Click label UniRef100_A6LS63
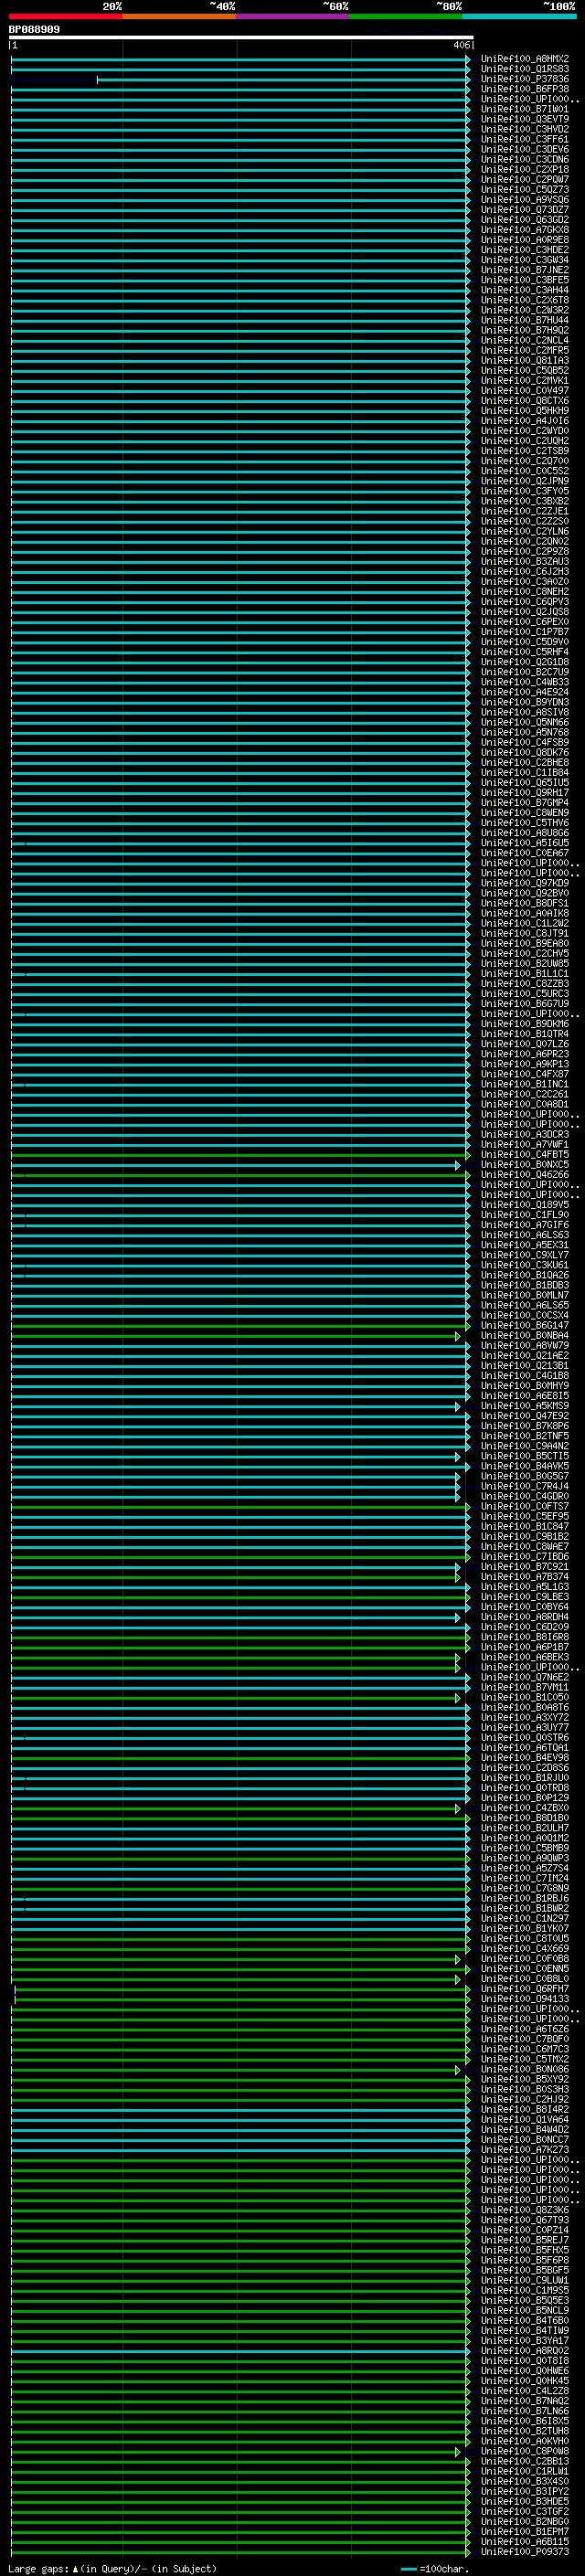 click(525, 1234)
